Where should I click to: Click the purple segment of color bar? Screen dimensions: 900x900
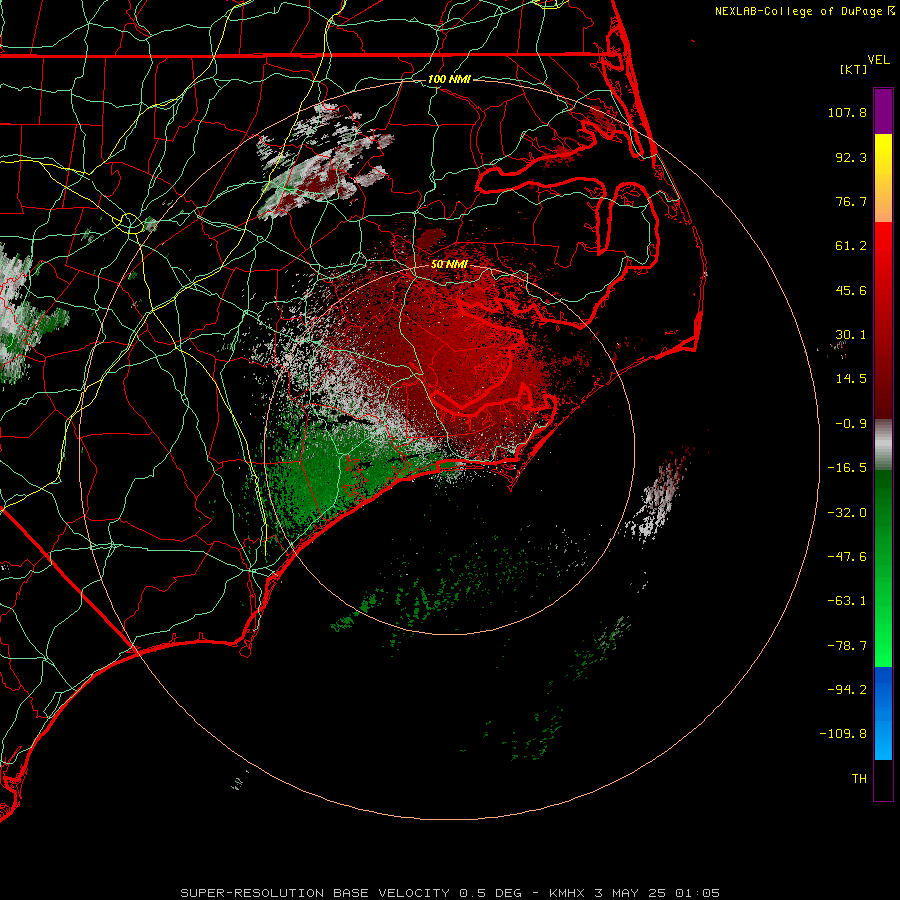883,111
